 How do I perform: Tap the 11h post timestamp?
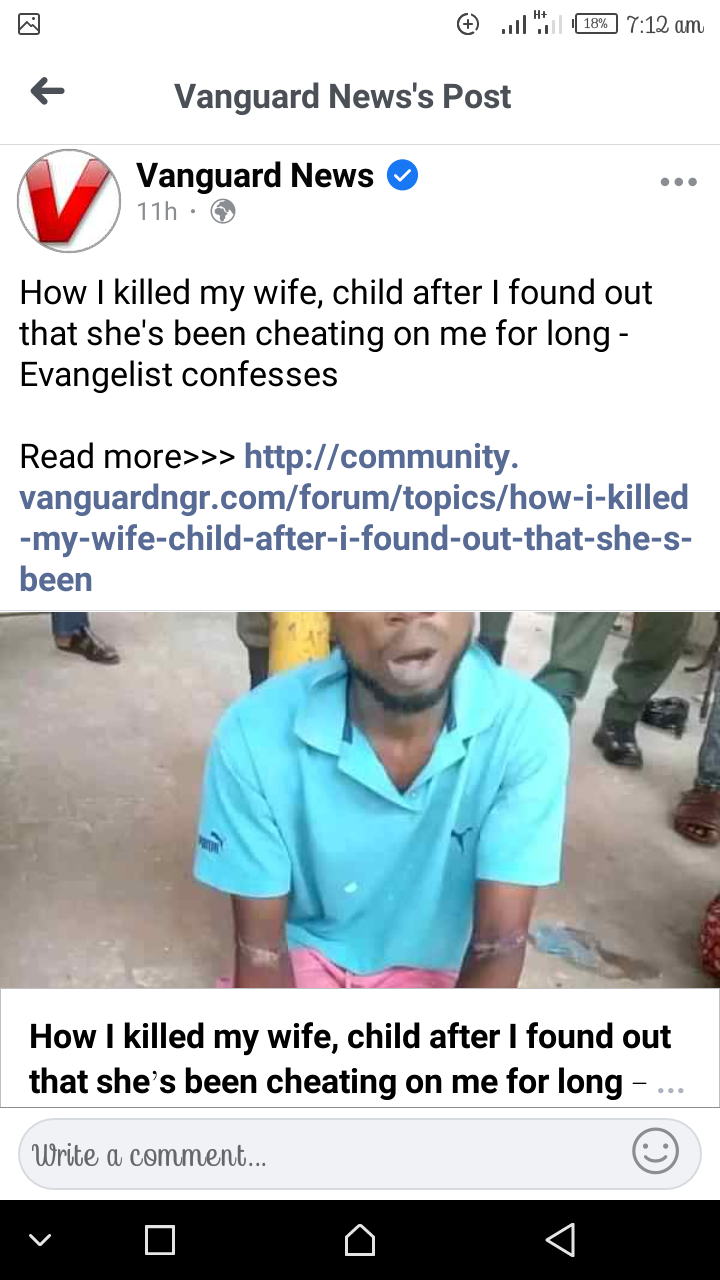coord(157,212)
